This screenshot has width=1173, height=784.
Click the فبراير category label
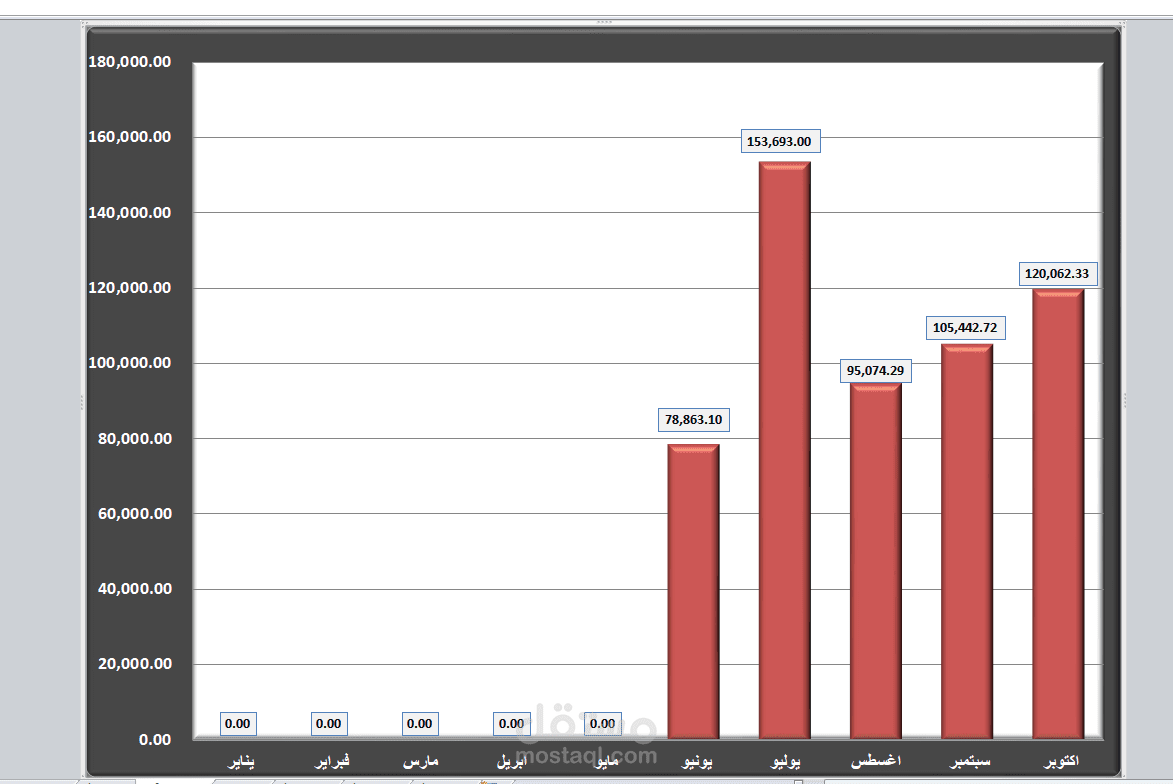click(x=332, y=762)
